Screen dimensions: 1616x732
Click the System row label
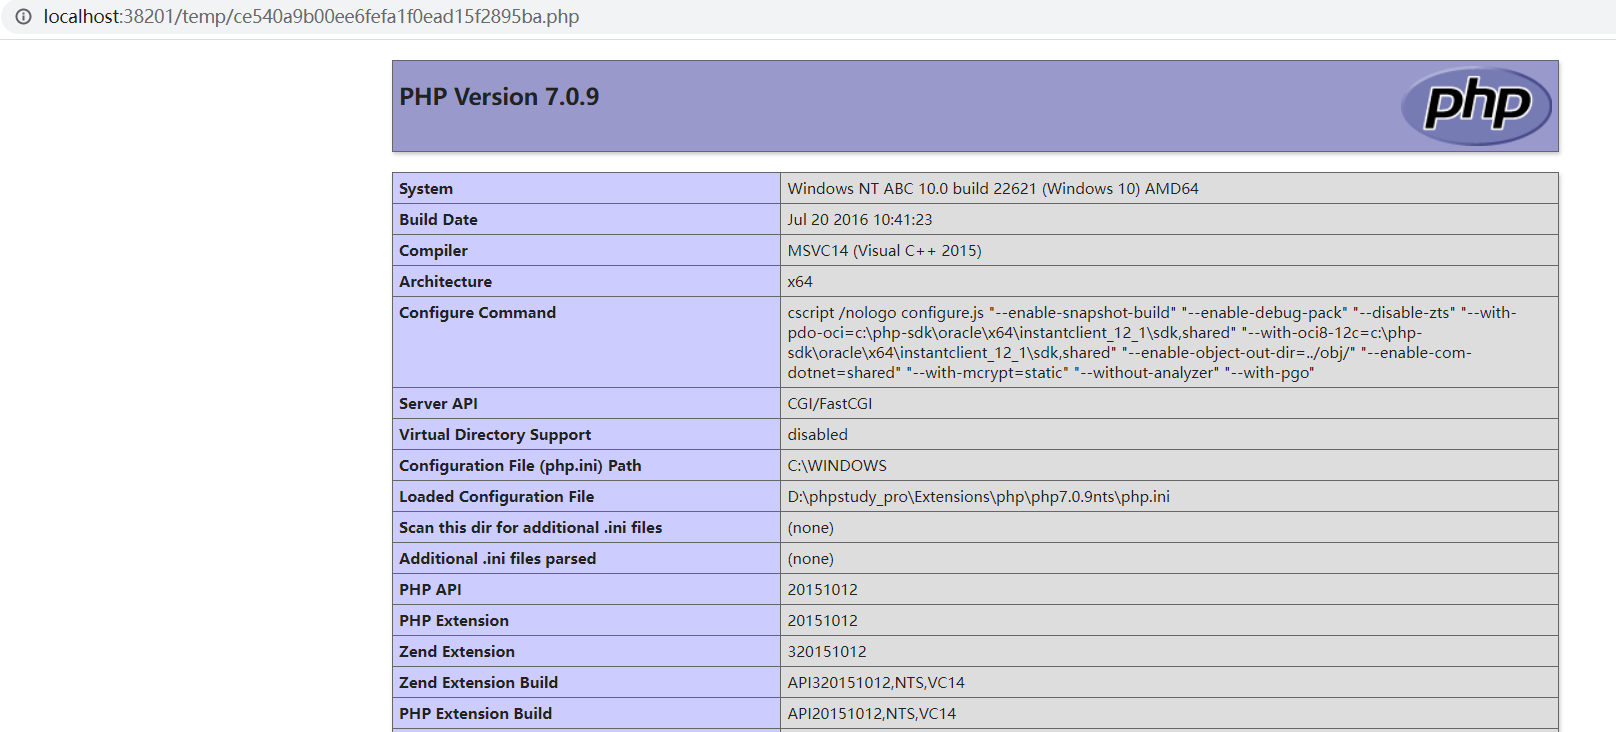click(x=426, y=189)
